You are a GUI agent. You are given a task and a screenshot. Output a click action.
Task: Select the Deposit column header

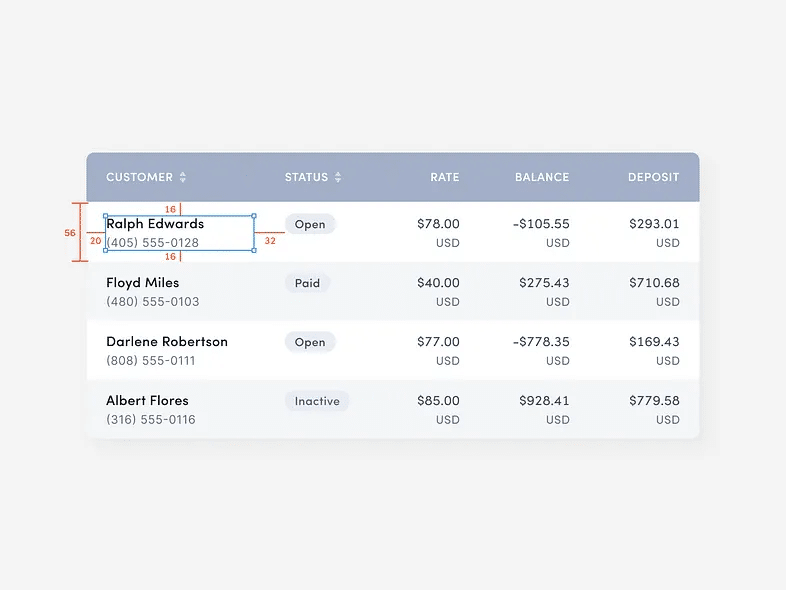[x=654, y=177]
